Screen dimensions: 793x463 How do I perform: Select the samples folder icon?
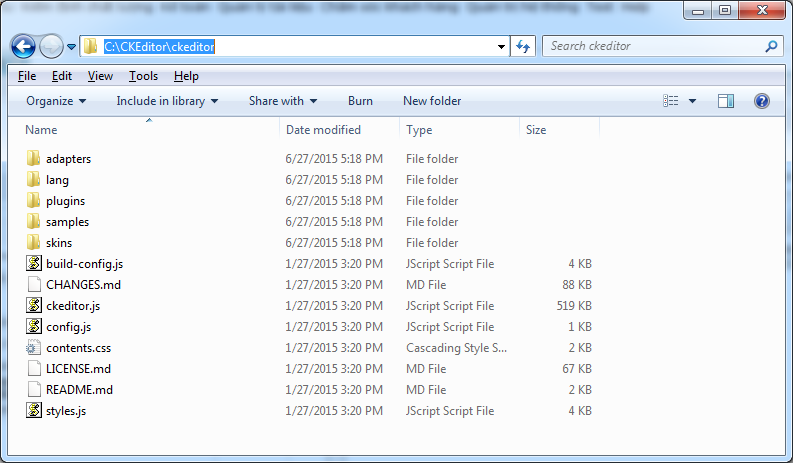tap(33, 221)
